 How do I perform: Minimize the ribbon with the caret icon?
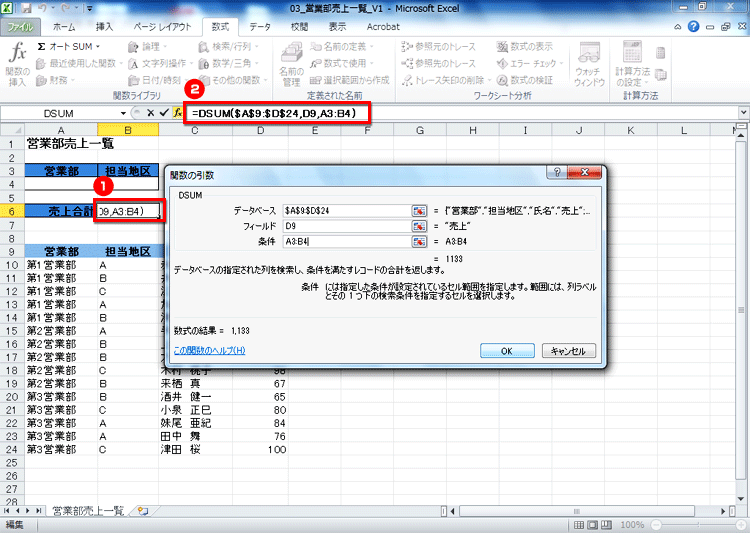[x=678, y=27]
